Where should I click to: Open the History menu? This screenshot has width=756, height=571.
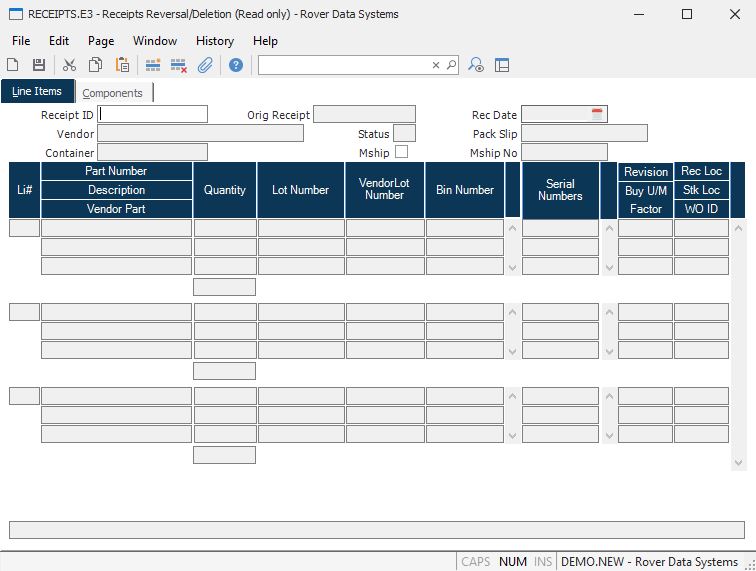click(x=214, y=41)
